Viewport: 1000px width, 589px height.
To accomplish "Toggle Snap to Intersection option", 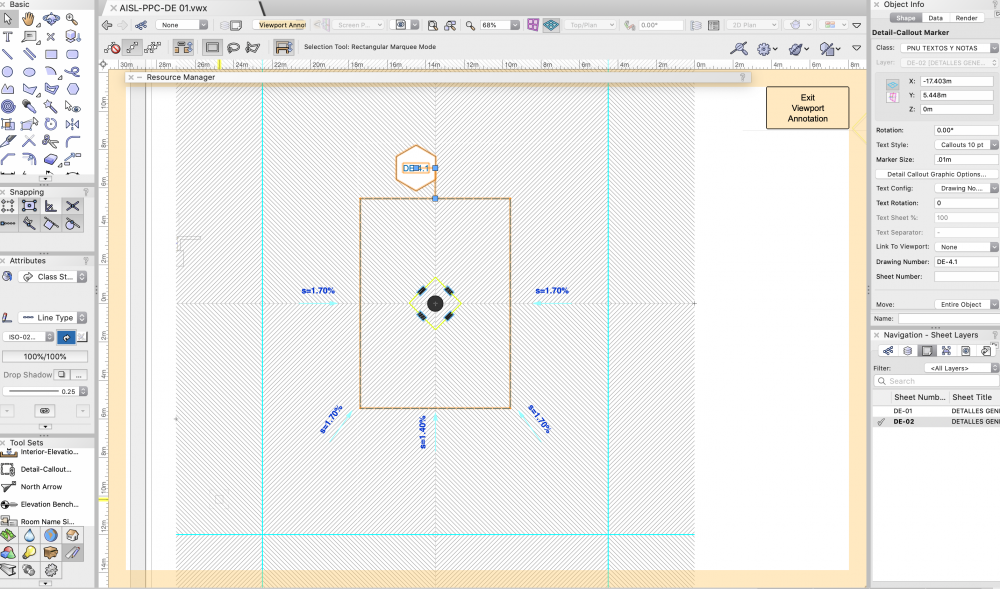I will coord(72,206).
